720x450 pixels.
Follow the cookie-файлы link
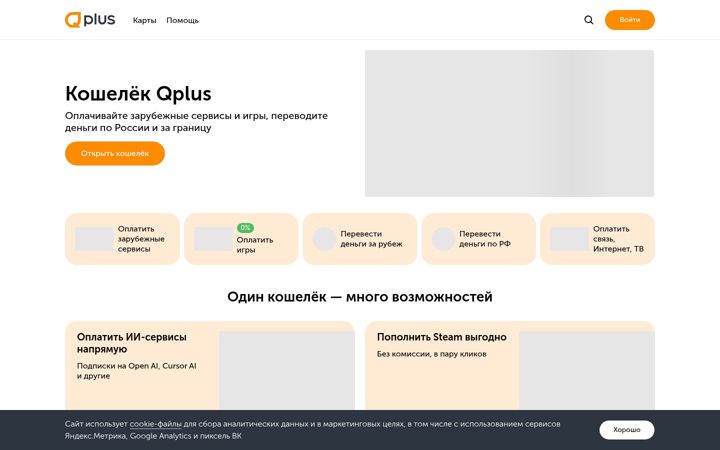click(156, 424)
